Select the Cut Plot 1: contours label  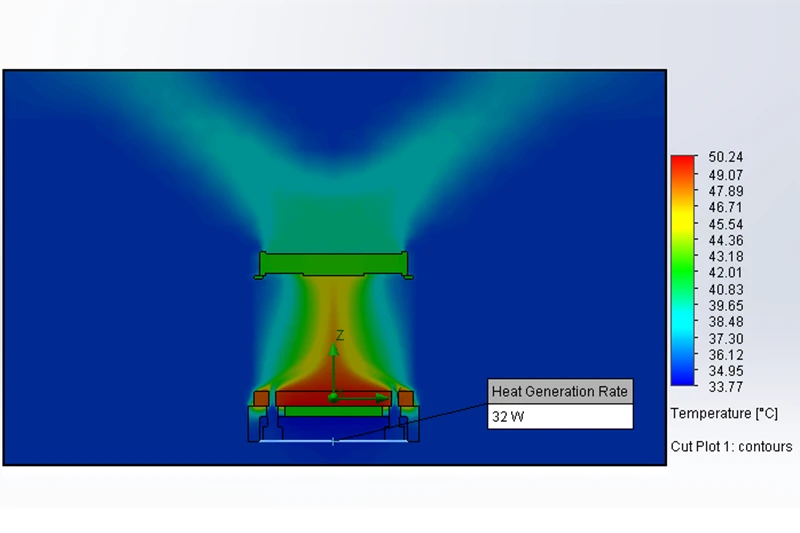click(731, 446)
